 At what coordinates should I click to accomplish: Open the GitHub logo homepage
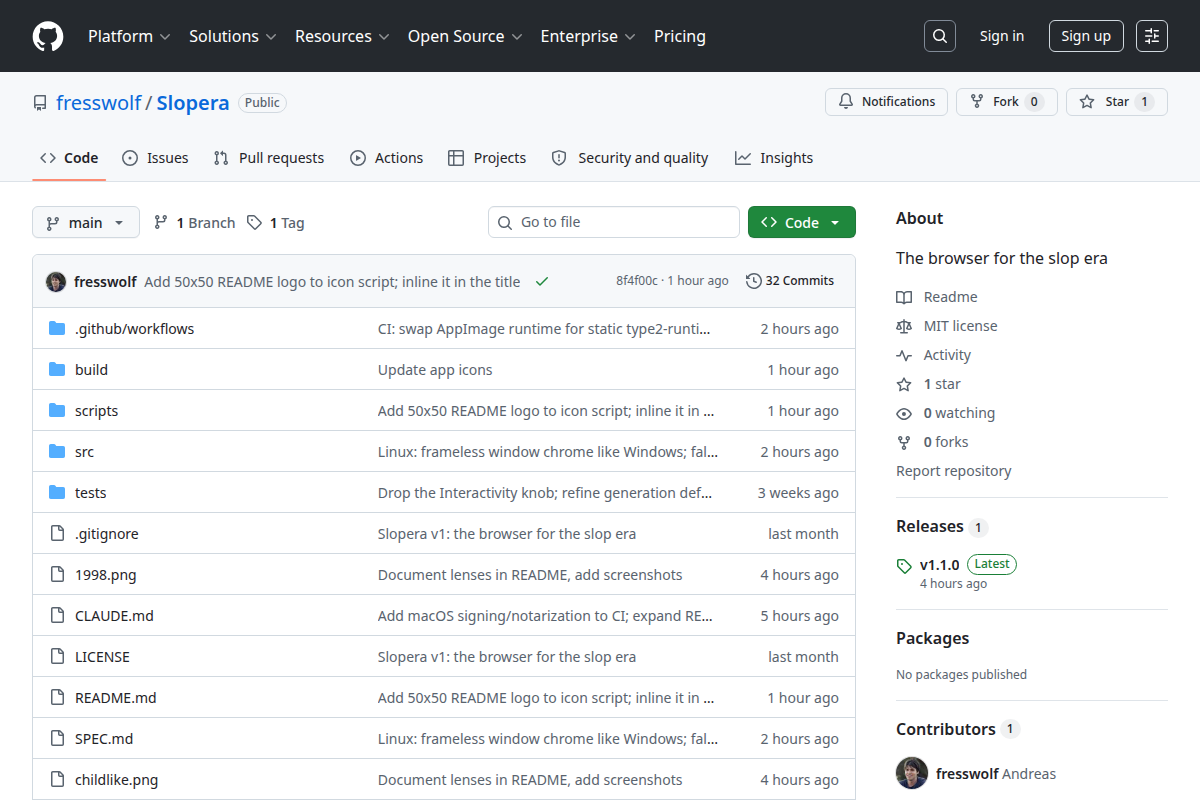[x=48, y=36]
